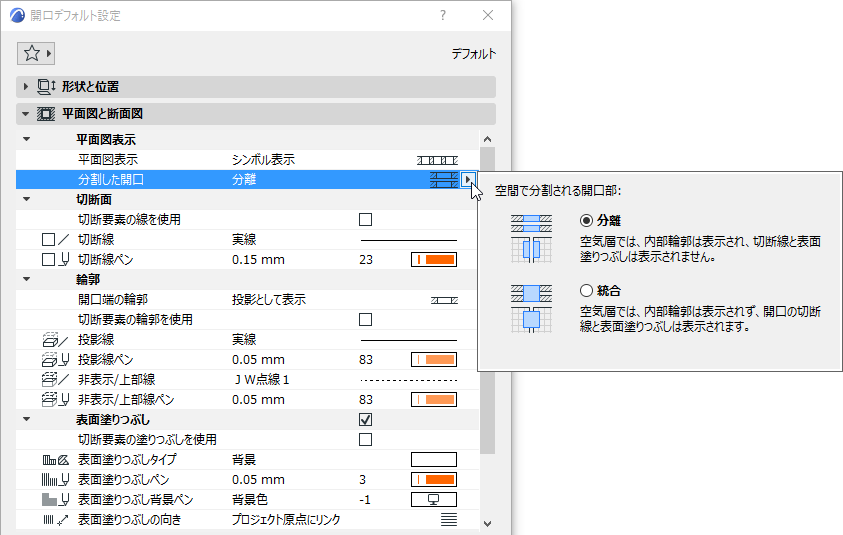Viewport: 843px width, 535px height.
Task: Click the hidden line icon beside 非表示/上部線
Action: click(x=55, y=380)
